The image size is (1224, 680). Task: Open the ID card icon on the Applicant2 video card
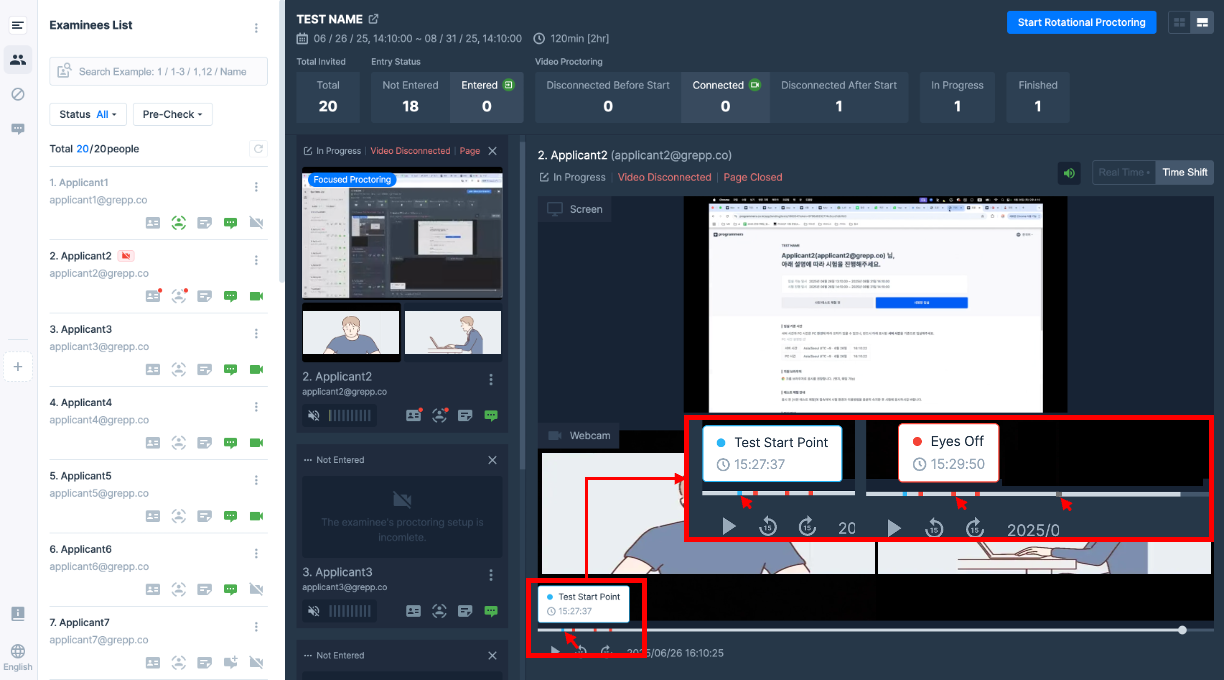pyautogui.click(x=414, y=415)
